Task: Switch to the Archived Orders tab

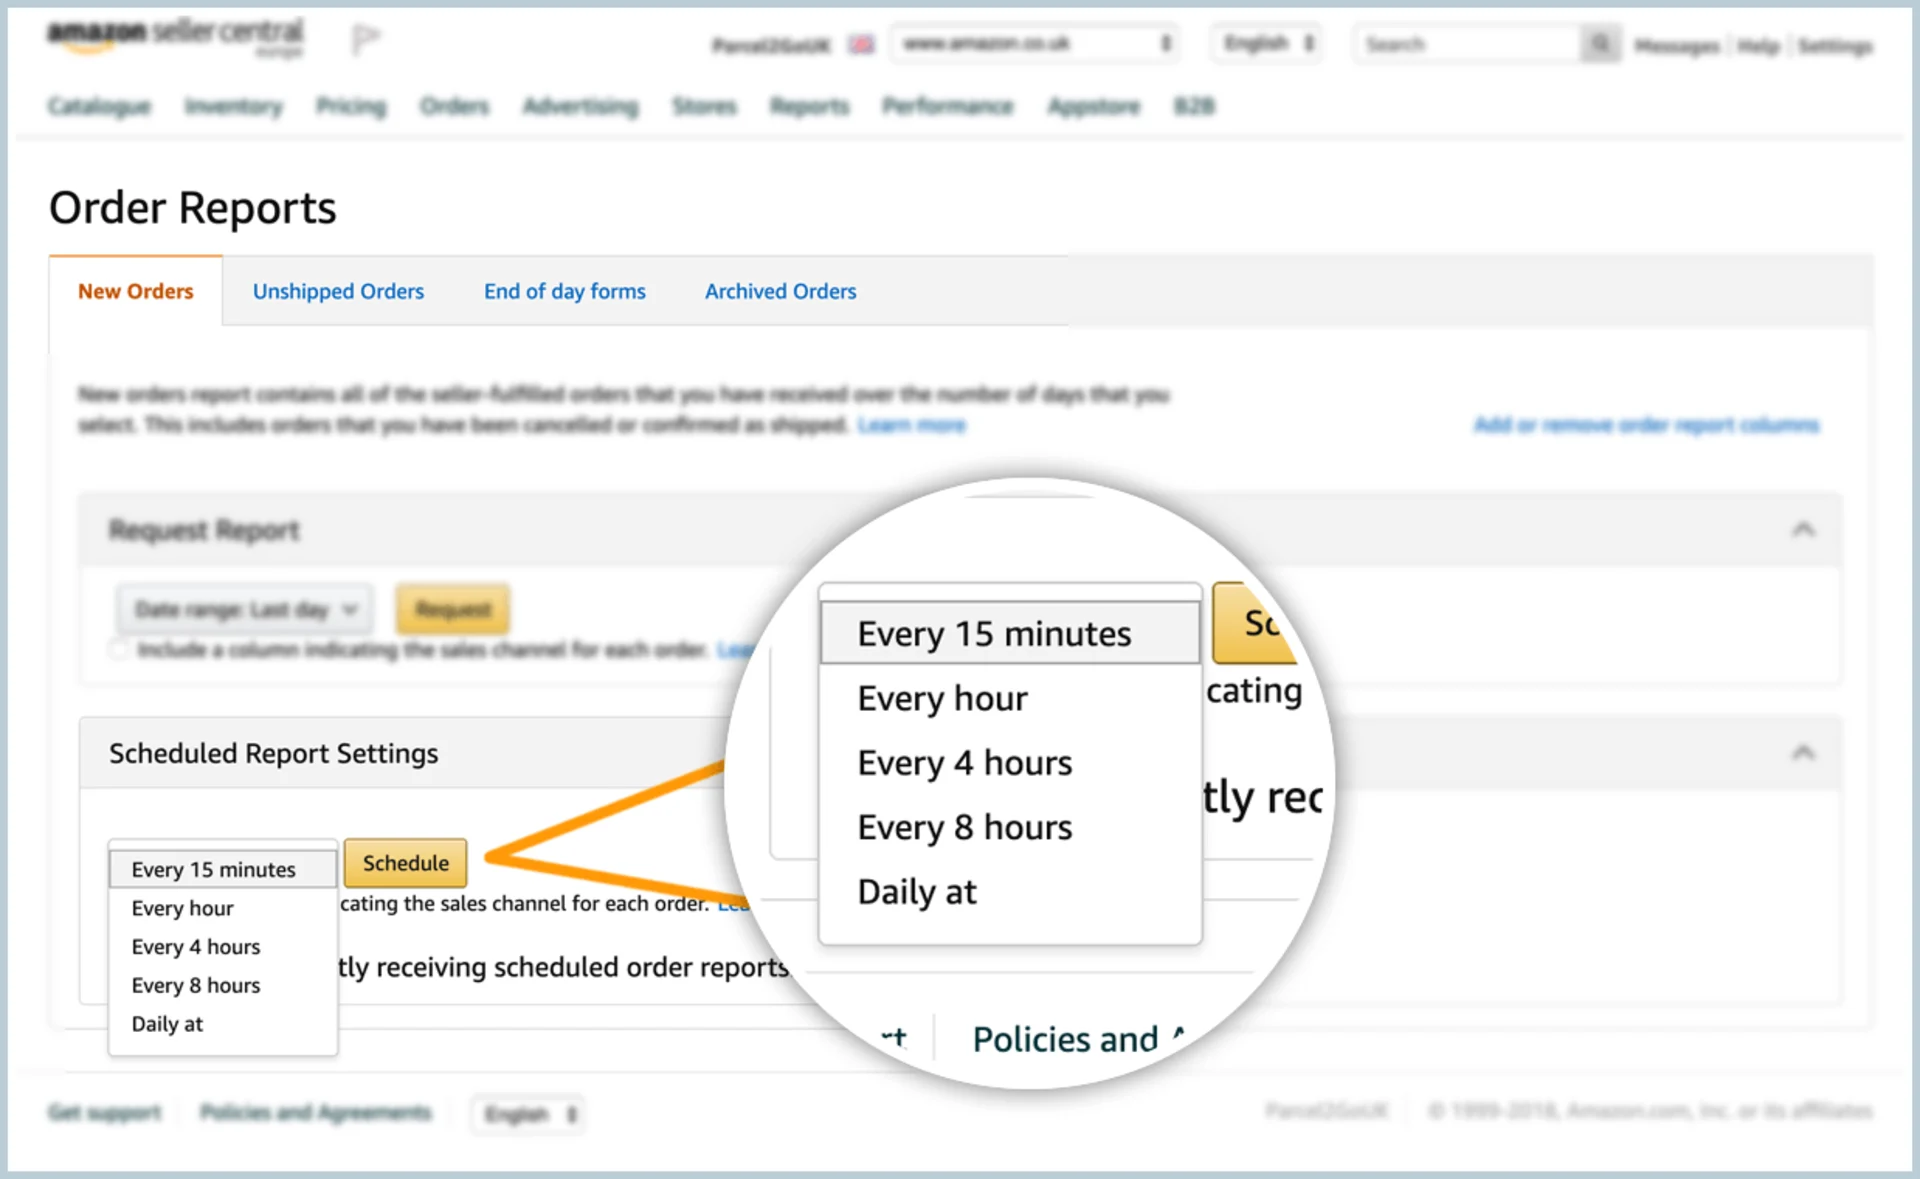Action: click(x=780, y=291)
